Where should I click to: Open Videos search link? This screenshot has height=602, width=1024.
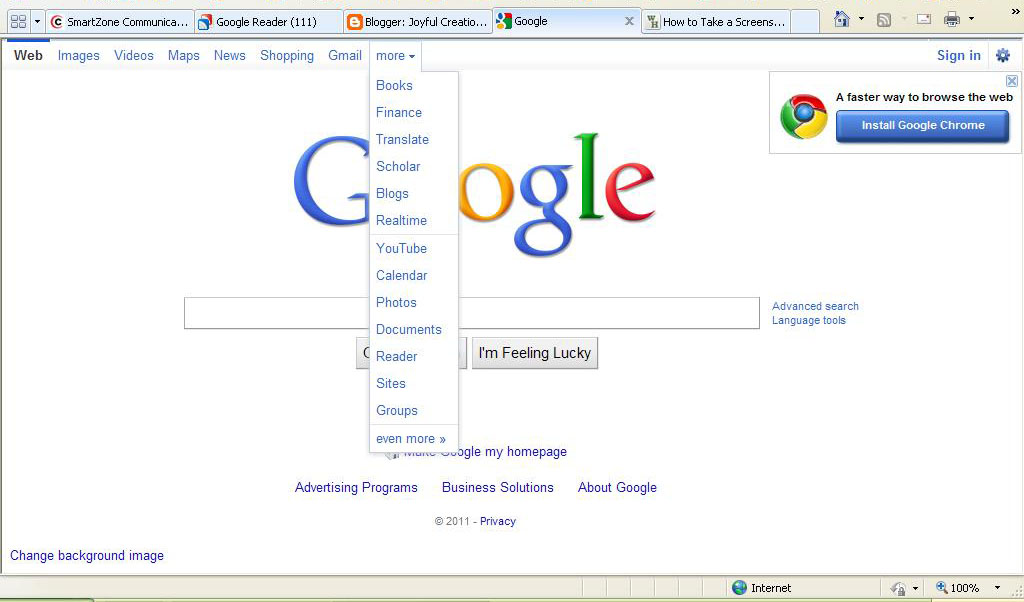pos(134,55)
